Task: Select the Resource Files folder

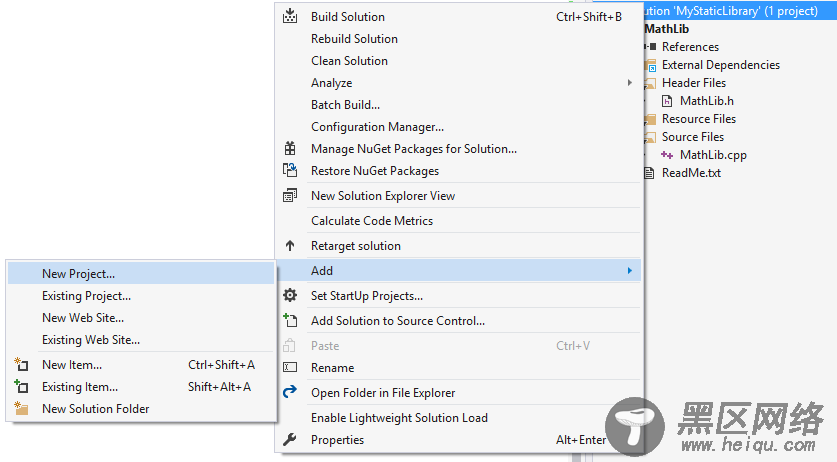Action: pyautogui.click(x=699, y=119)
